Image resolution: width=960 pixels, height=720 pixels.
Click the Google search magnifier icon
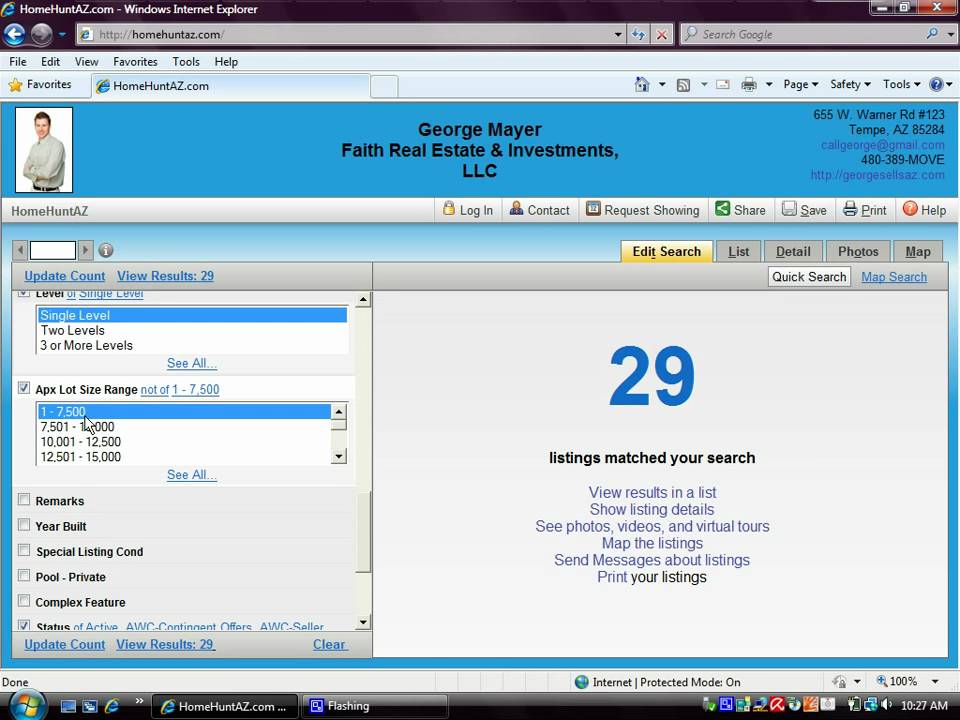pos(932,34)
